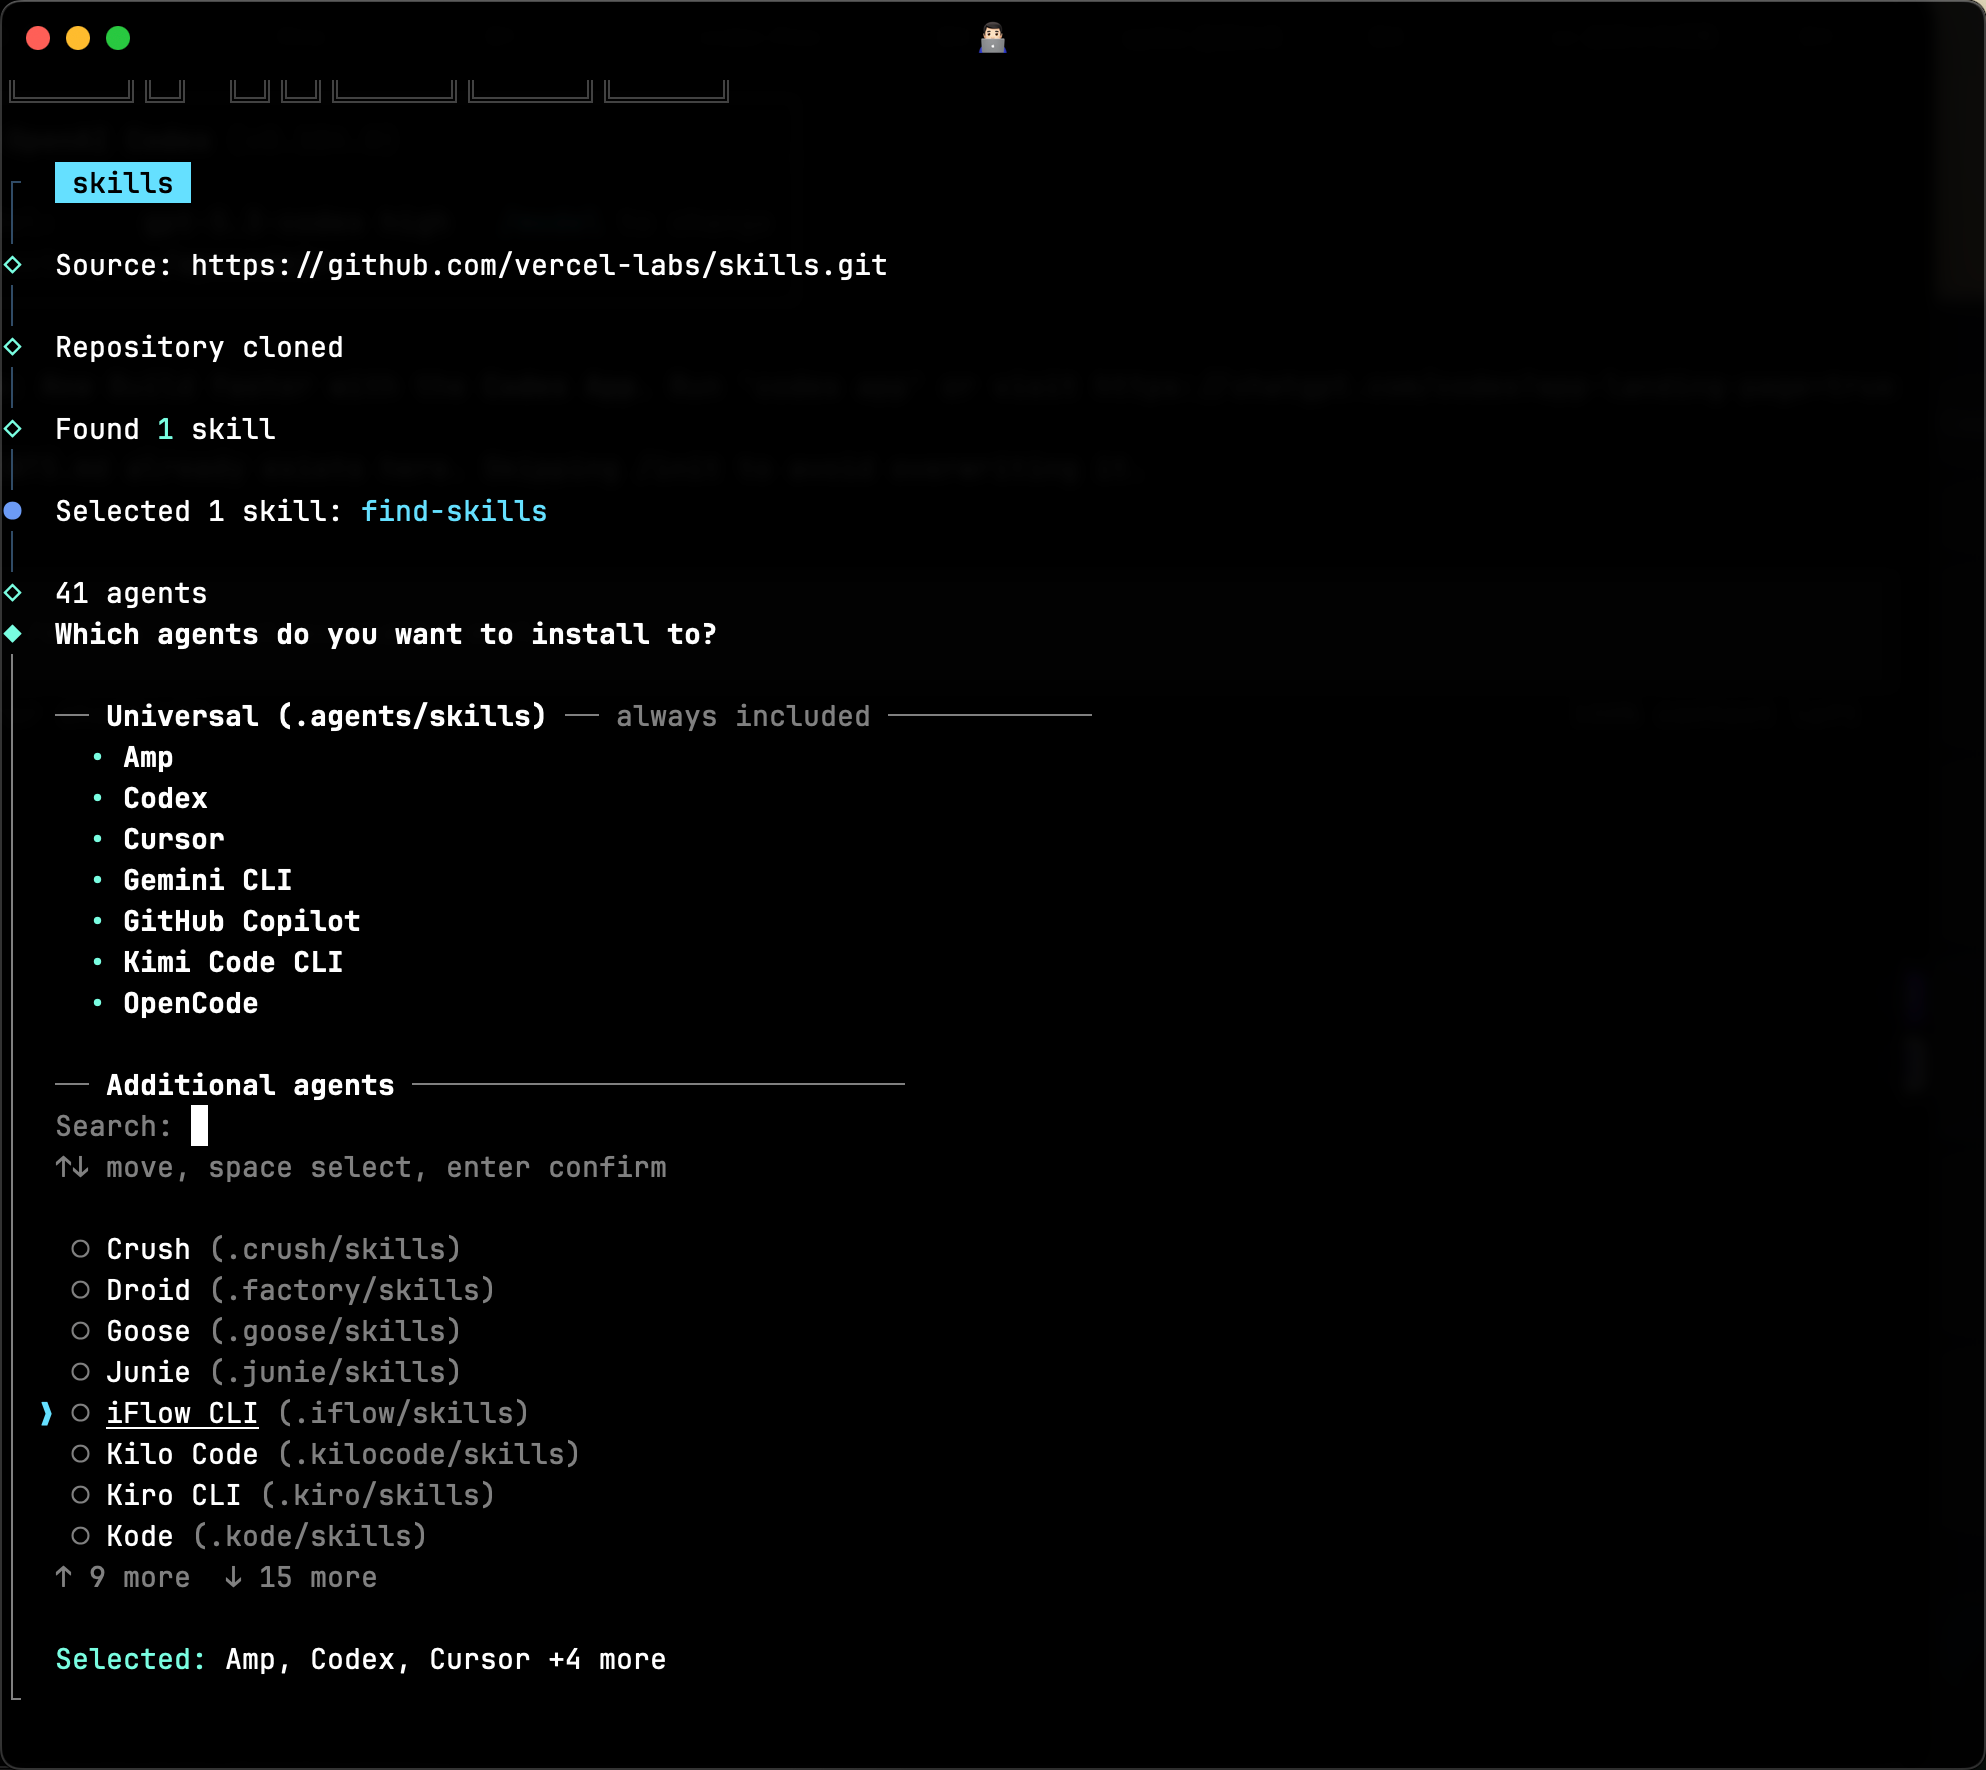Click the up-down move arrows hint
1986x1770 pixels.
coord(72,1167)
